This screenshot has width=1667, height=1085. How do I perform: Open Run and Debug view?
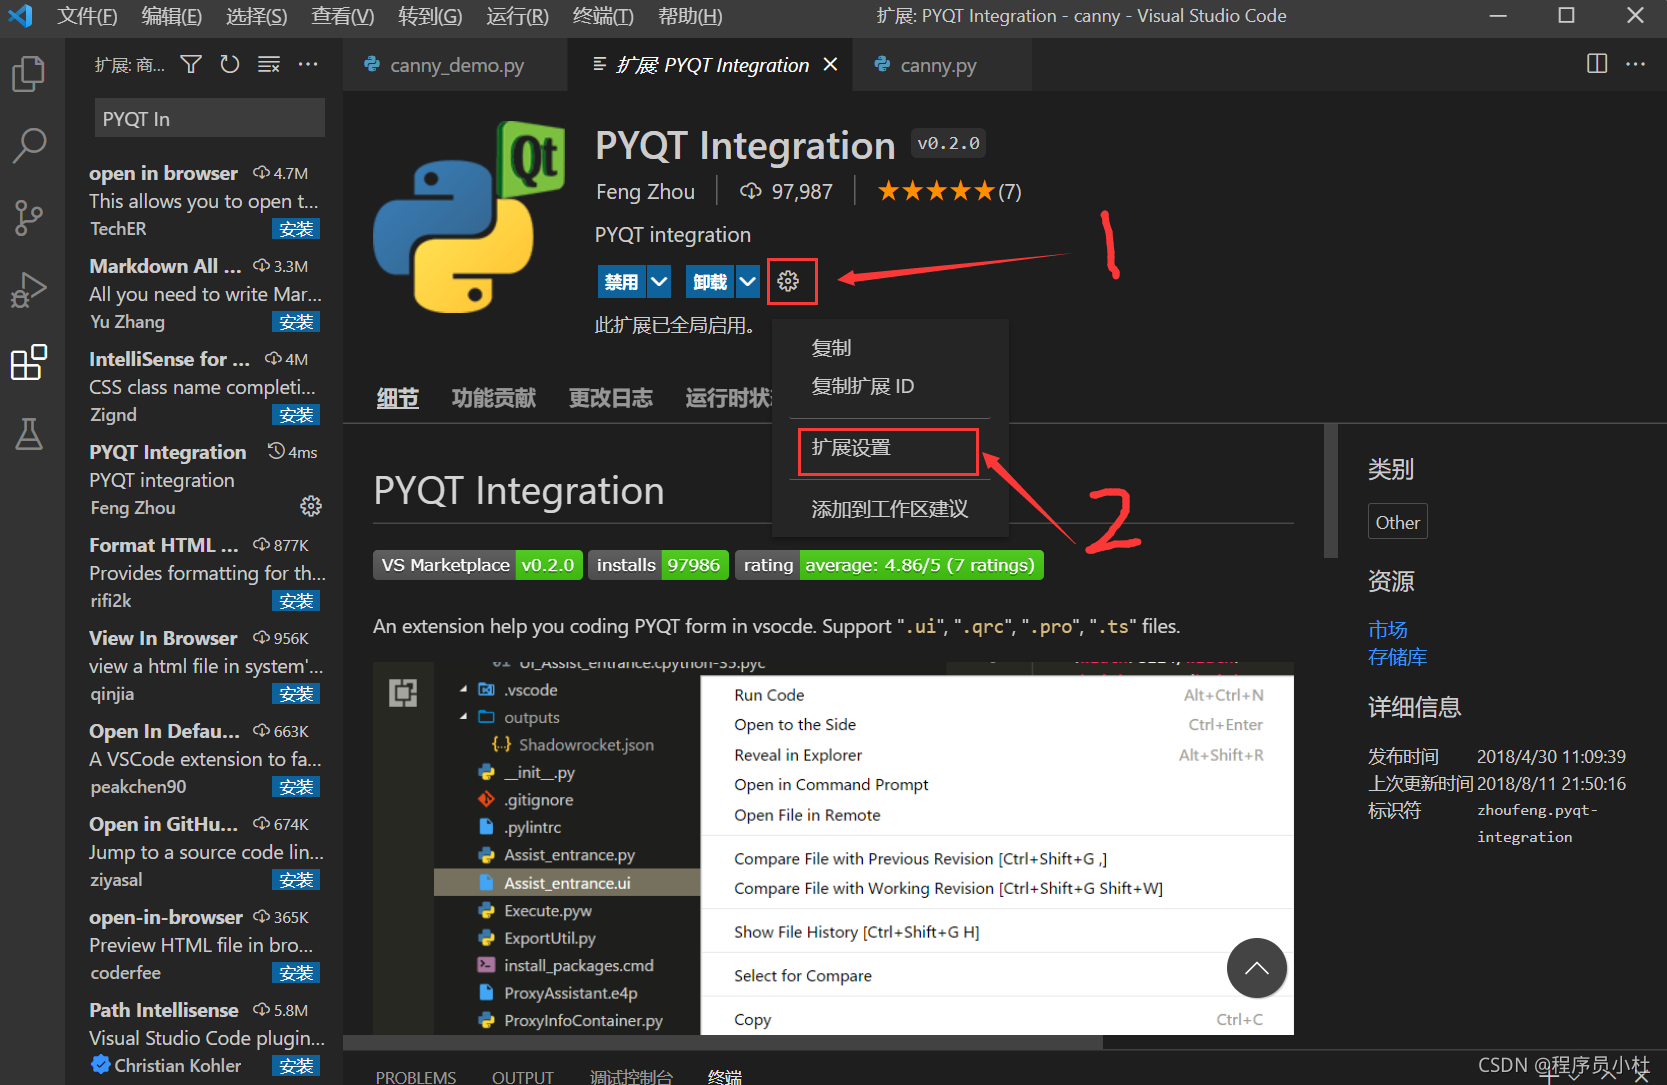[x=28, y=290]
